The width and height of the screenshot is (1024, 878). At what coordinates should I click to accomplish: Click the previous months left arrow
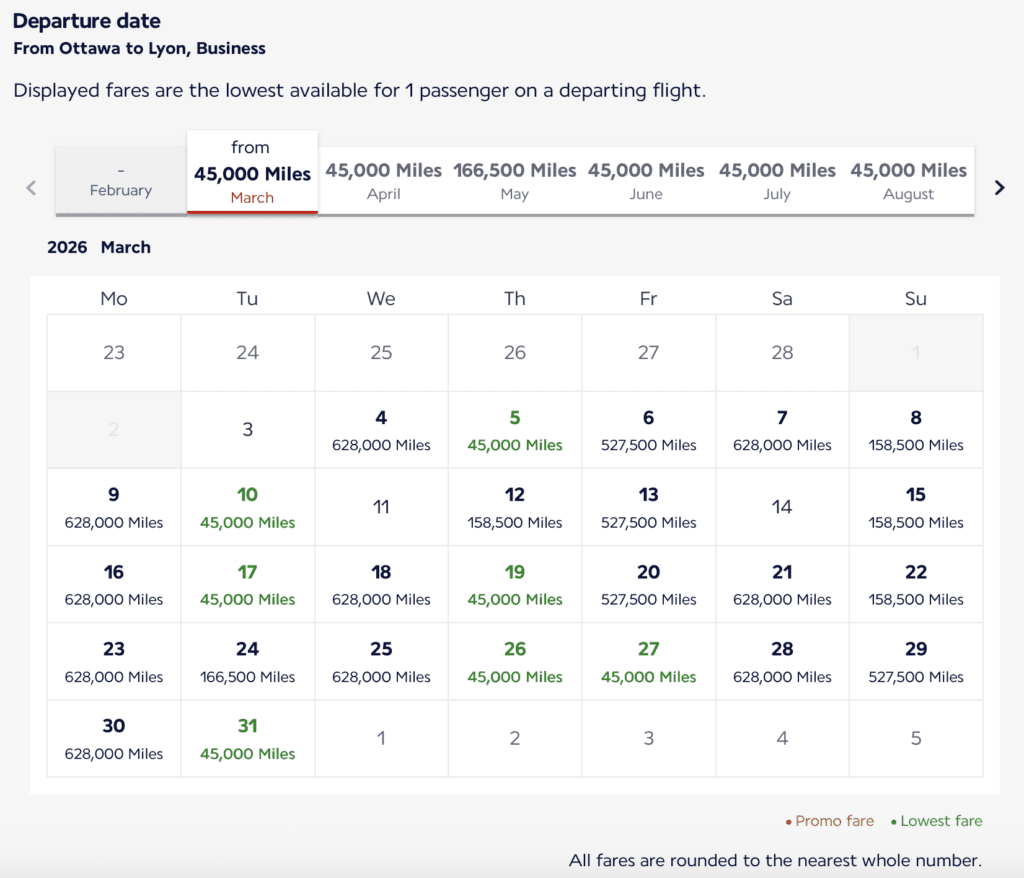pos(31,187)
